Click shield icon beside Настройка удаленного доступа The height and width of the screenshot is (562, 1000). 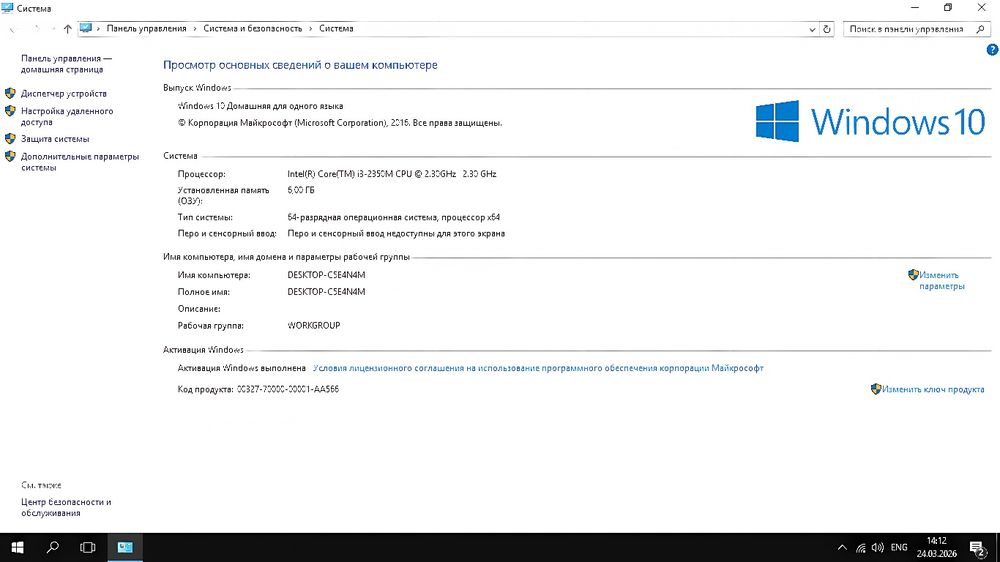[x=10, y=111]
